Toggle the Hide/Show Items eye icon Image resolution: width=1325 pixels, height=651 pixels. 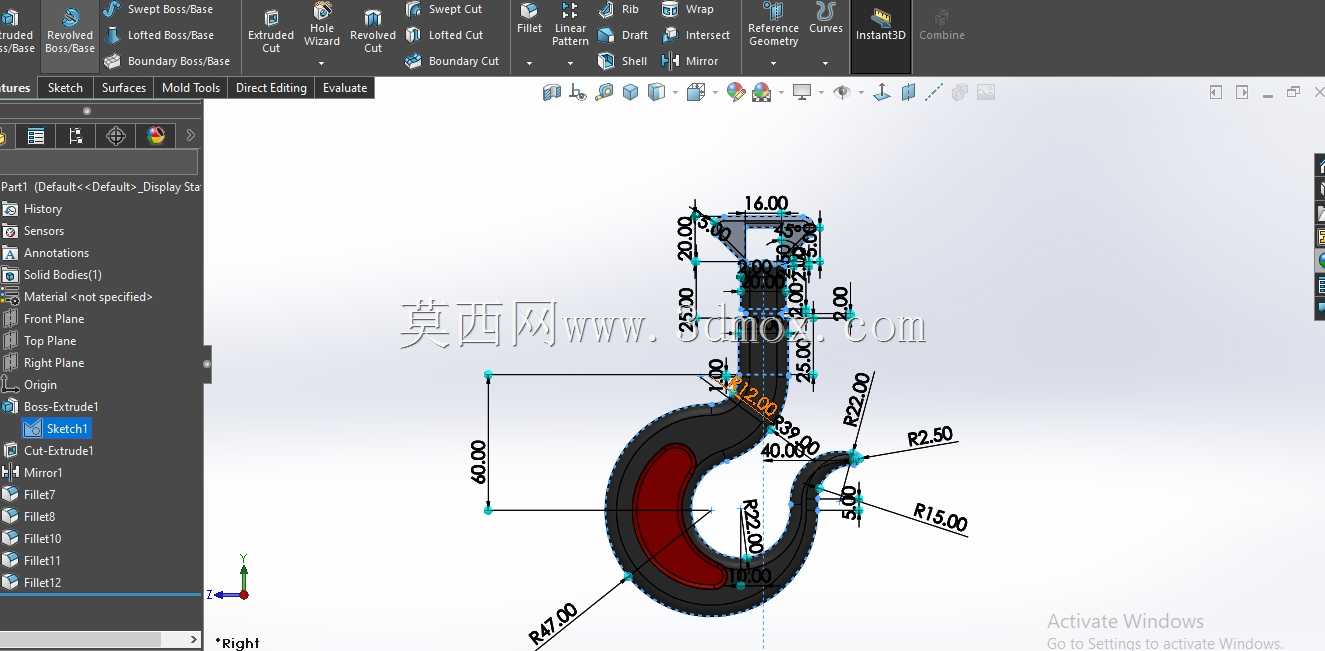[841, 92]
